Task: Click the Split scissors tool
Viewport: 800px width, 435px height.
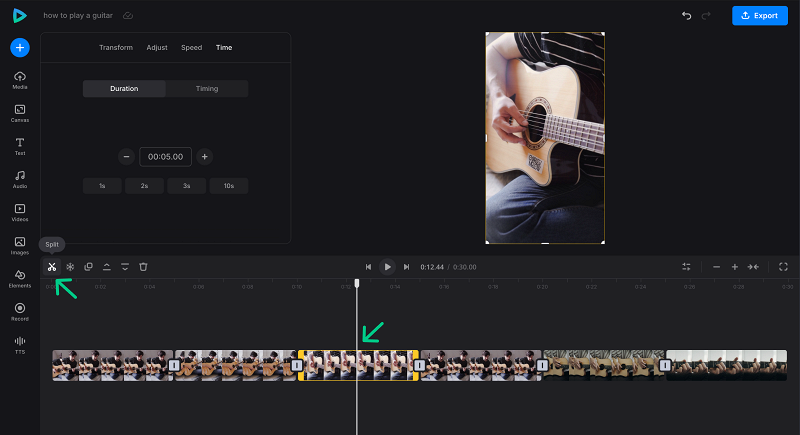Action: tap(52, 267)
